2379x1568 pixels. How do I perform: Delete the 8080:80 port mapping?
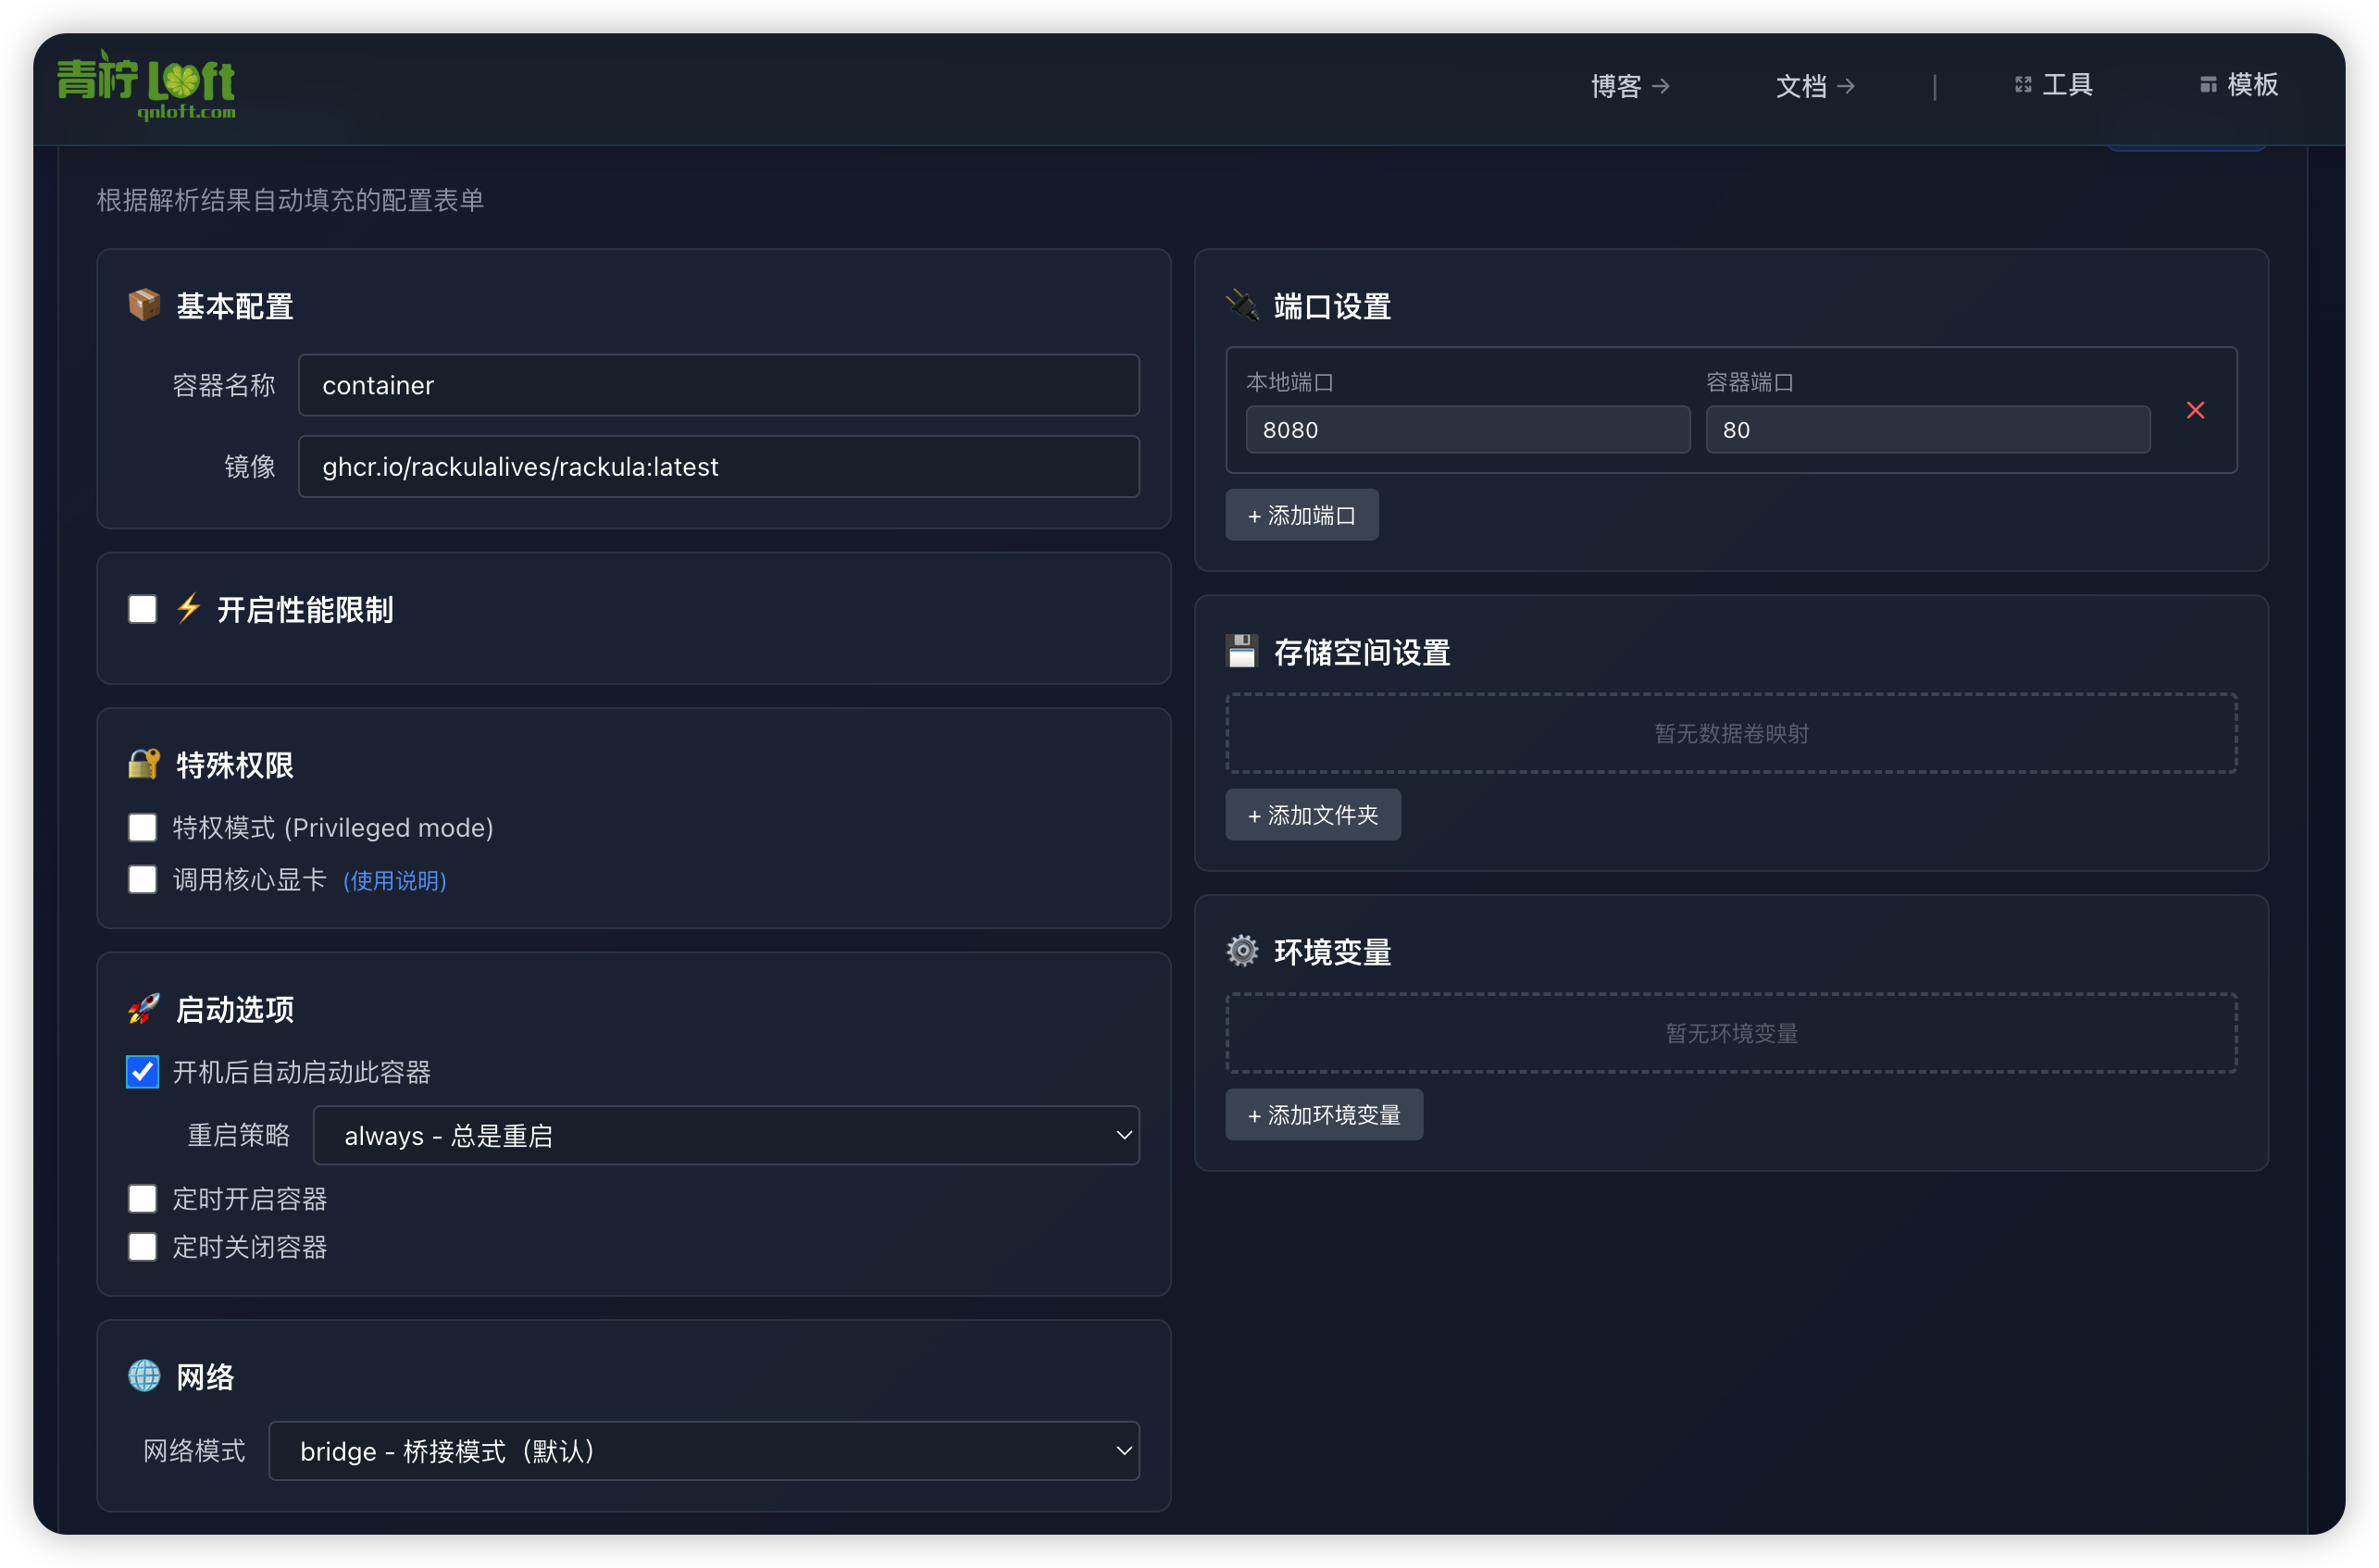[x=2196, y=410]
